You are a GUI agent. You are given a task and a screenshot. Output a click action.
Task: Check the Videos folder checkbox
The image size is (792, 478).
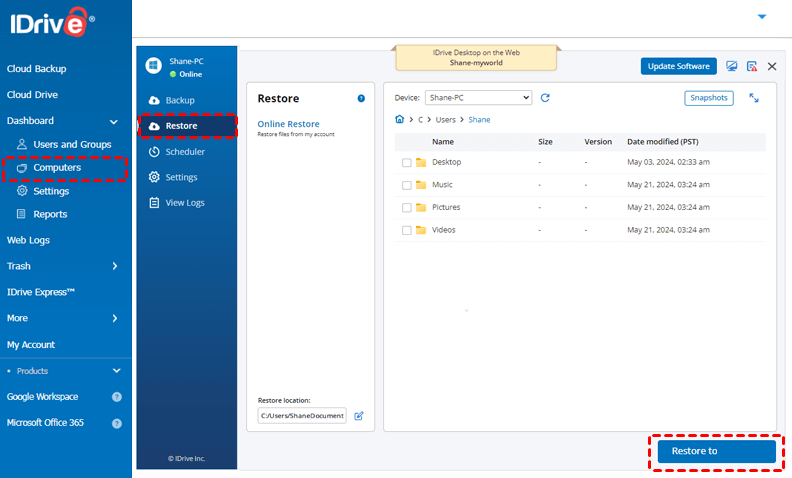[x=407, y=230]
